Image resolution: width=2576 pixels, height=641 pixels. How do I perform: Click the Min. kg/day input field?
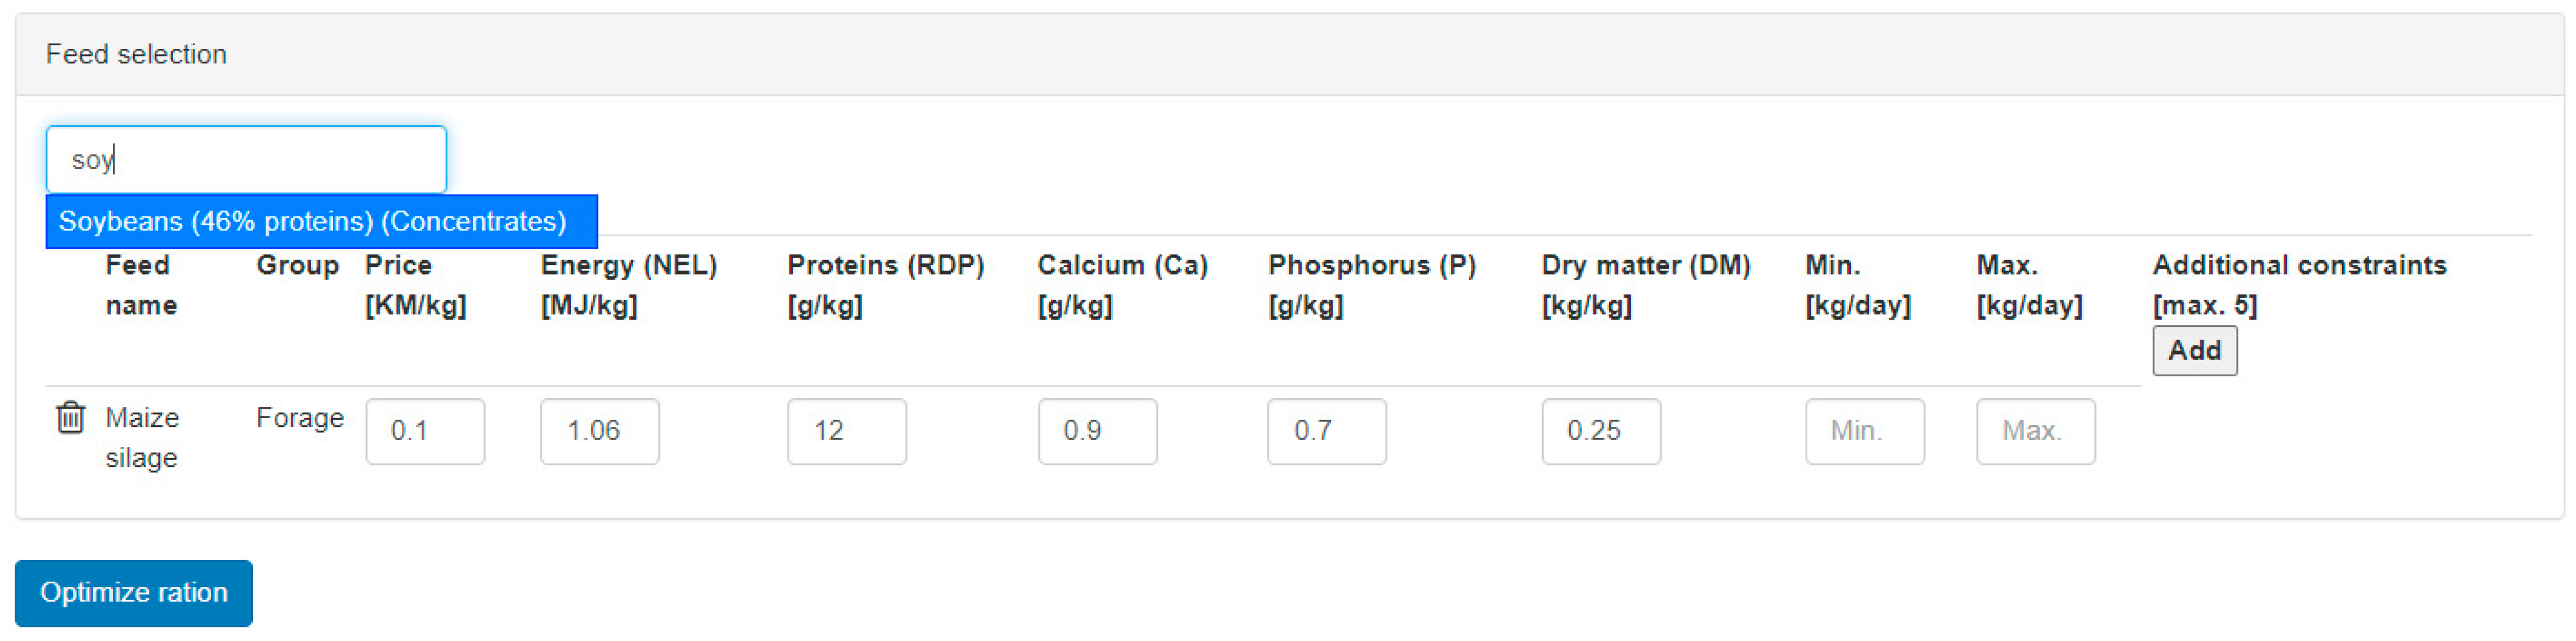tap(1864, 431)
